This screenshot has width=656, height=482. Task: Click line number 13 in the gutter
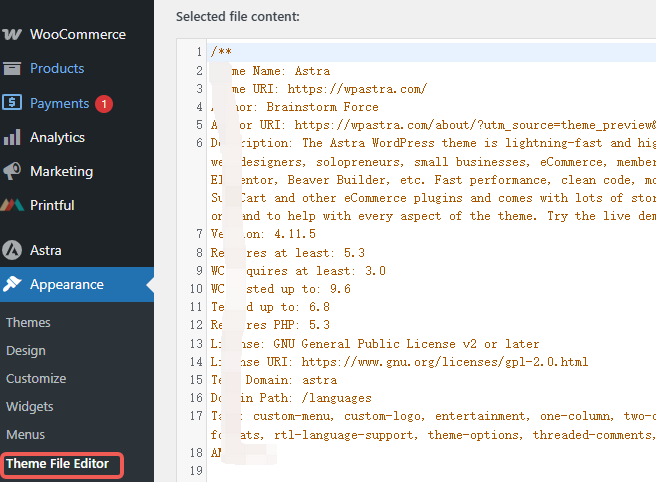pyautogui.click(x=197, y=343)
